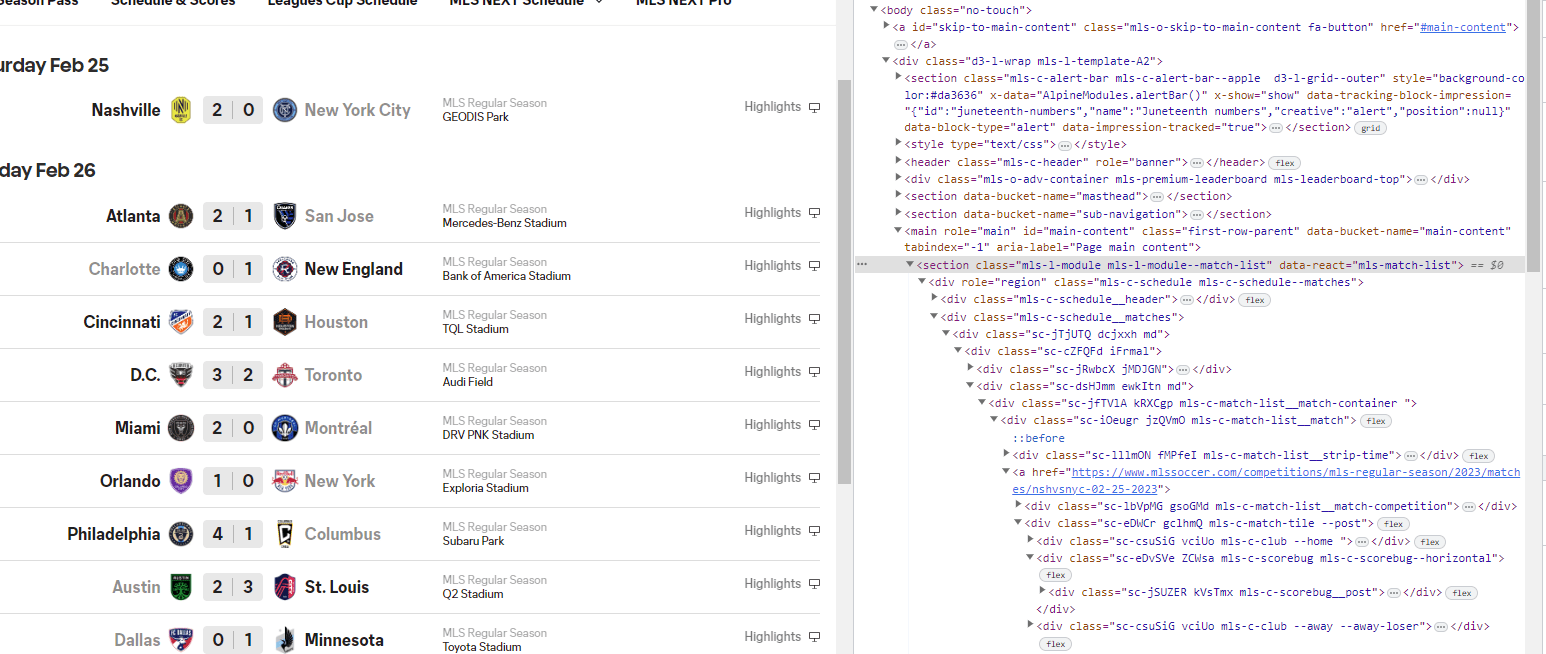Click the webpage vertical scrollbar
The image size is (1546, 654).
tap(844, 280)
